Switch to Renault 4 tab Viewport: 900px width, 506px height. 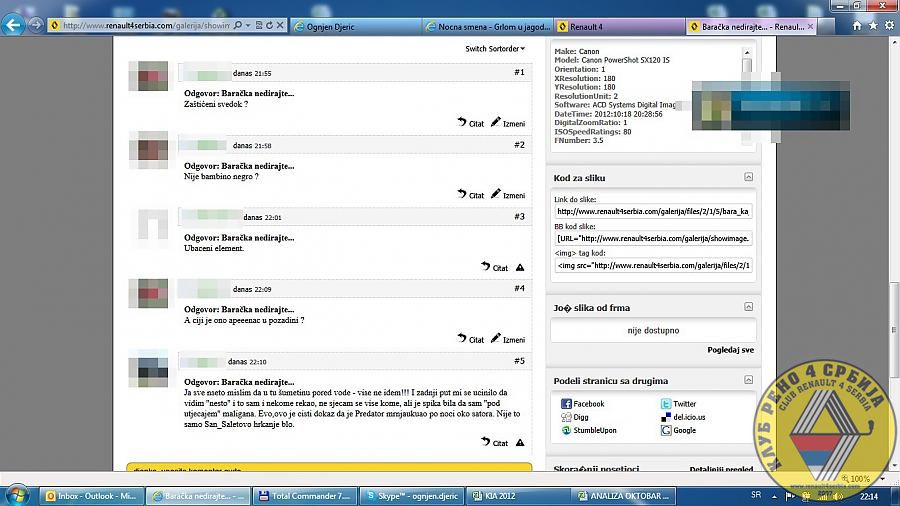click(x=620, y=26)
